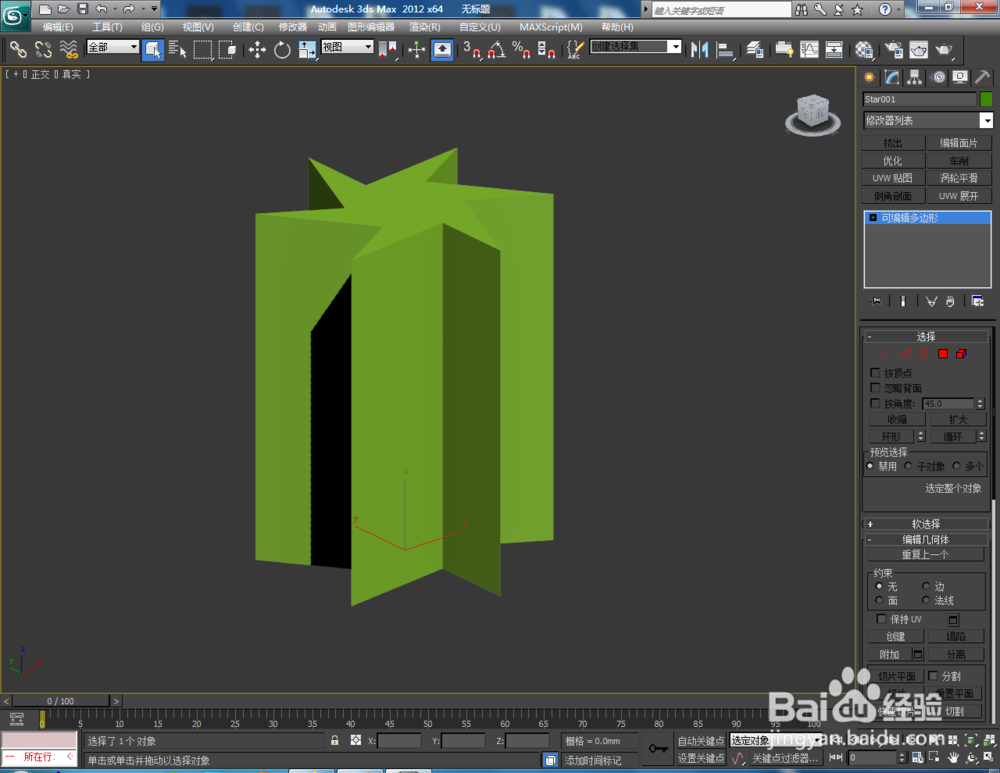Open Select by Name dialog

coord(177,49)
